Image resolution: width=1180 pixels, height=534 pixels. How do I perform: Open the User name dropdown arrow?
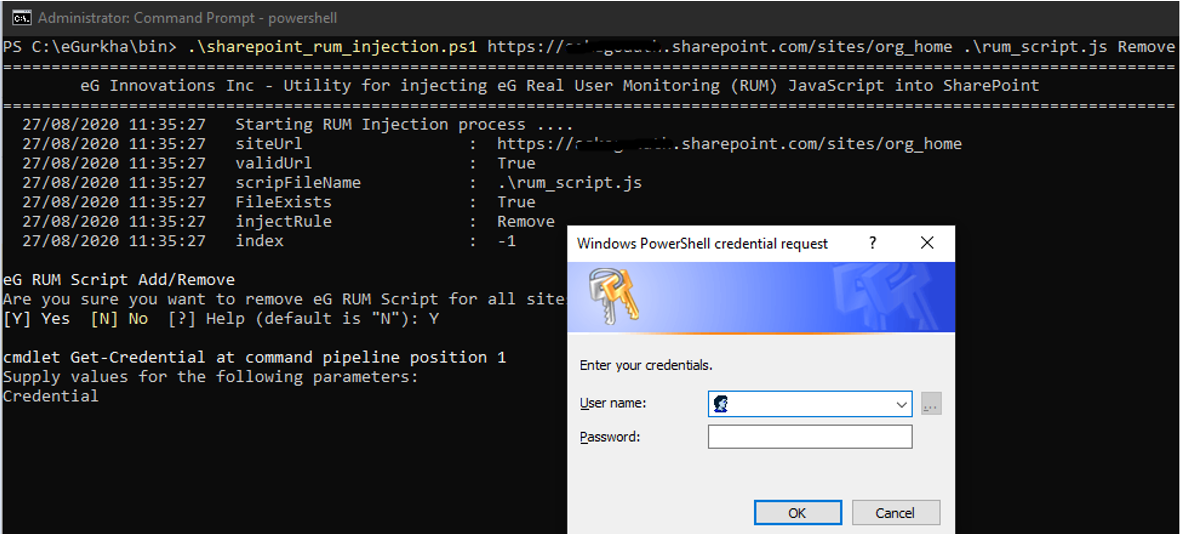[x=902, y=405]
